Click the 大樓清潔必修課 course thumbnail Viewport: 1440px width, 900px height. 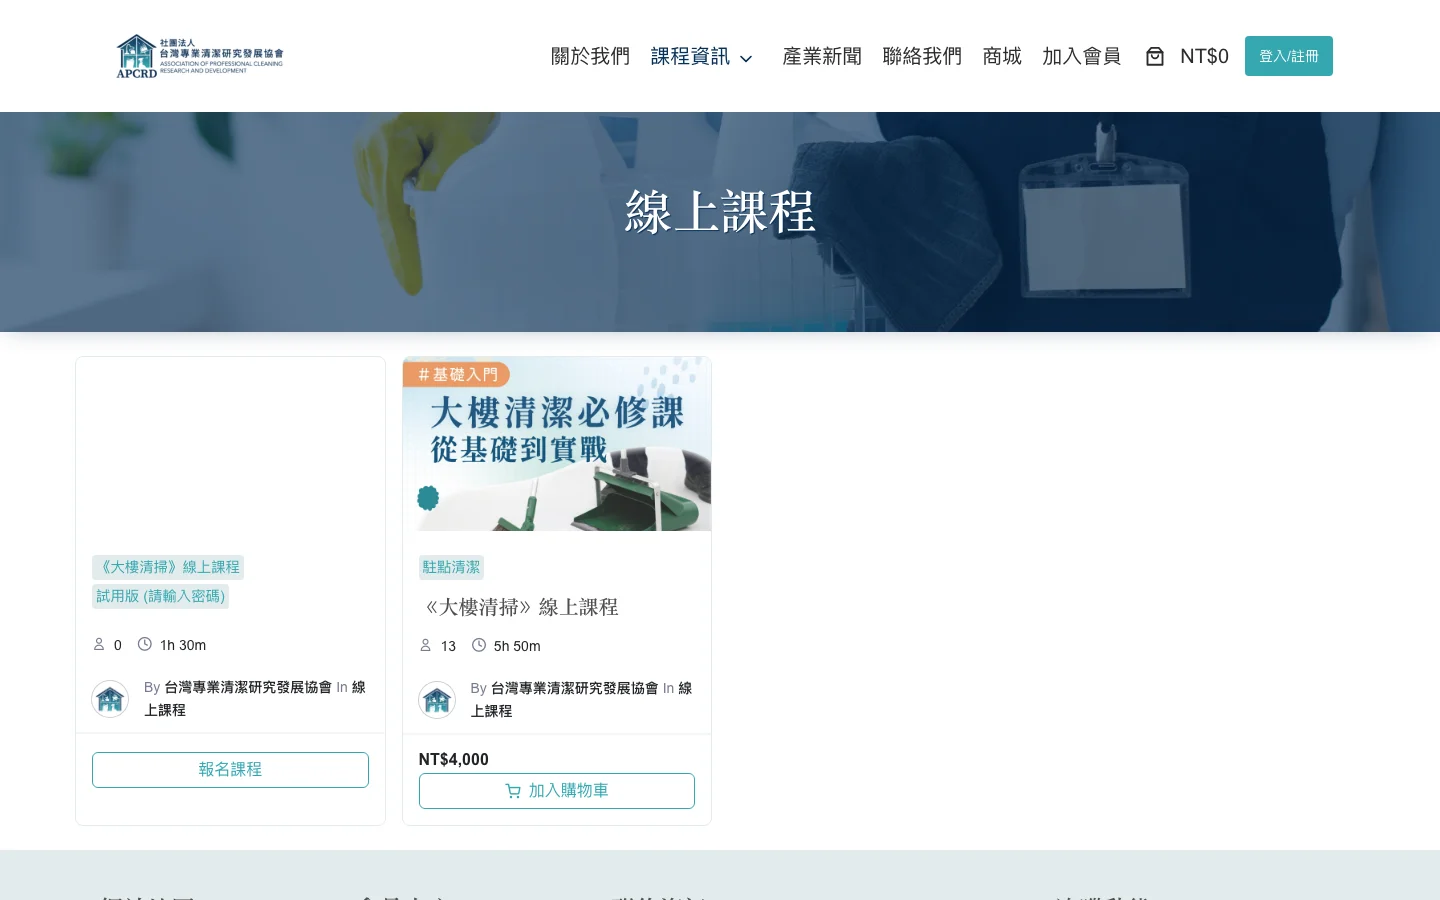[x=557, y=443]
